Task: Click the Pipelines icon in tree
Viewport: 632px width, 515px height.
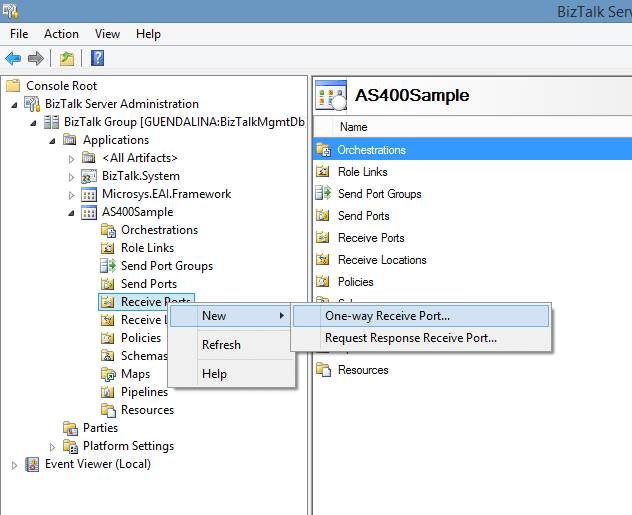Action: tap(107, 392)
